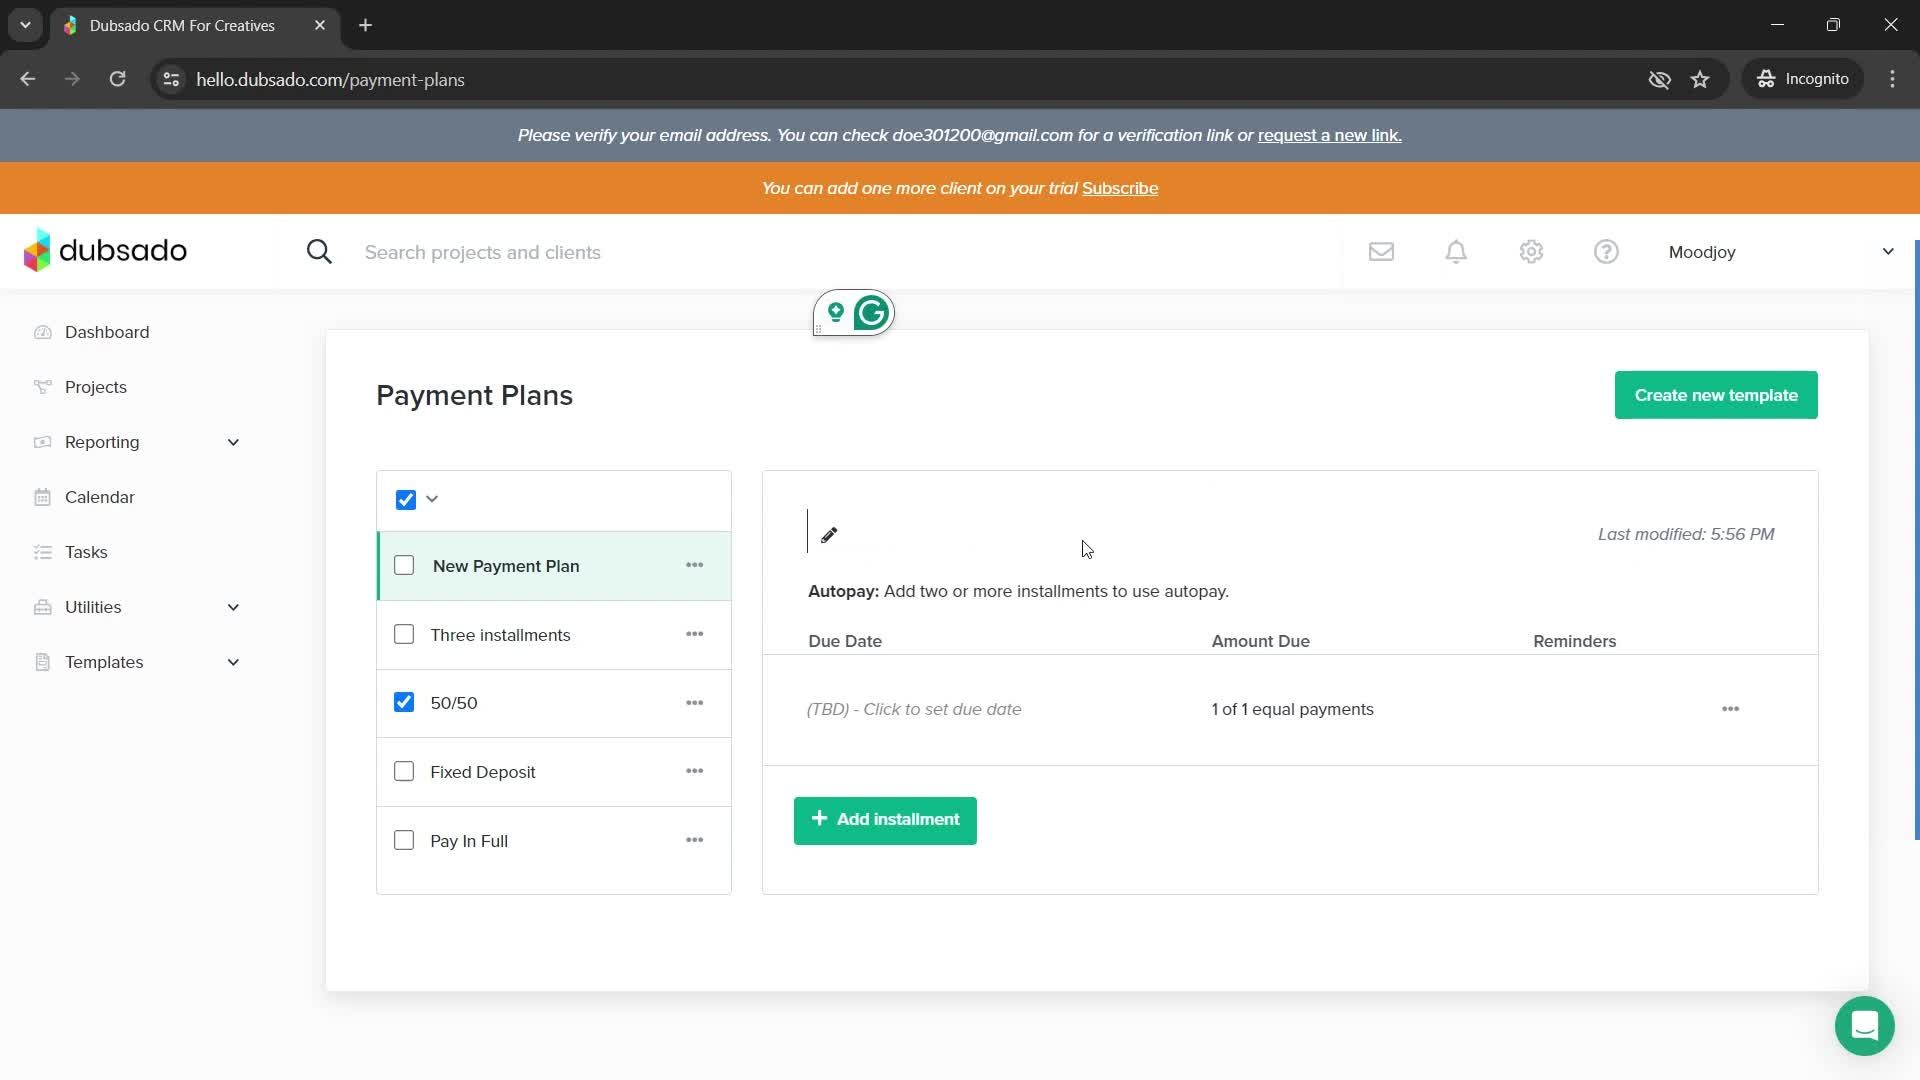Open options for Pay In Full row
The height and width of the screenshot is (1080, 1920).
[694, 840]
